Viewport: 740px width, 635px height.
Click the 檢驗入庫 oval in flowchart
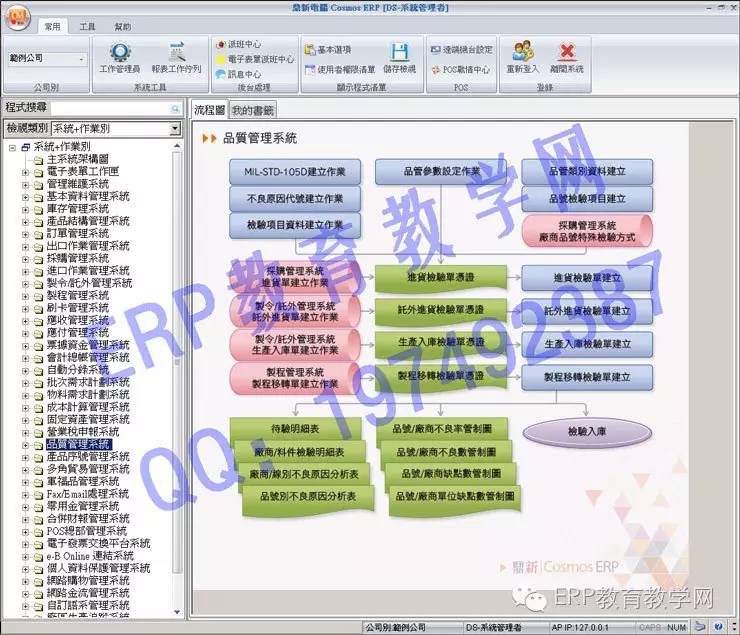point(581,432)
